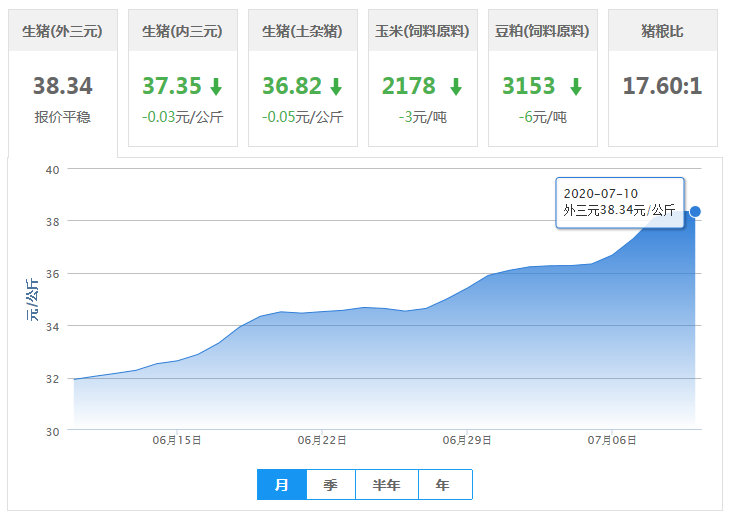Screen dimensions: 732x519
Task: Click the down arrow next to 3153
Action: coord(575,87)
